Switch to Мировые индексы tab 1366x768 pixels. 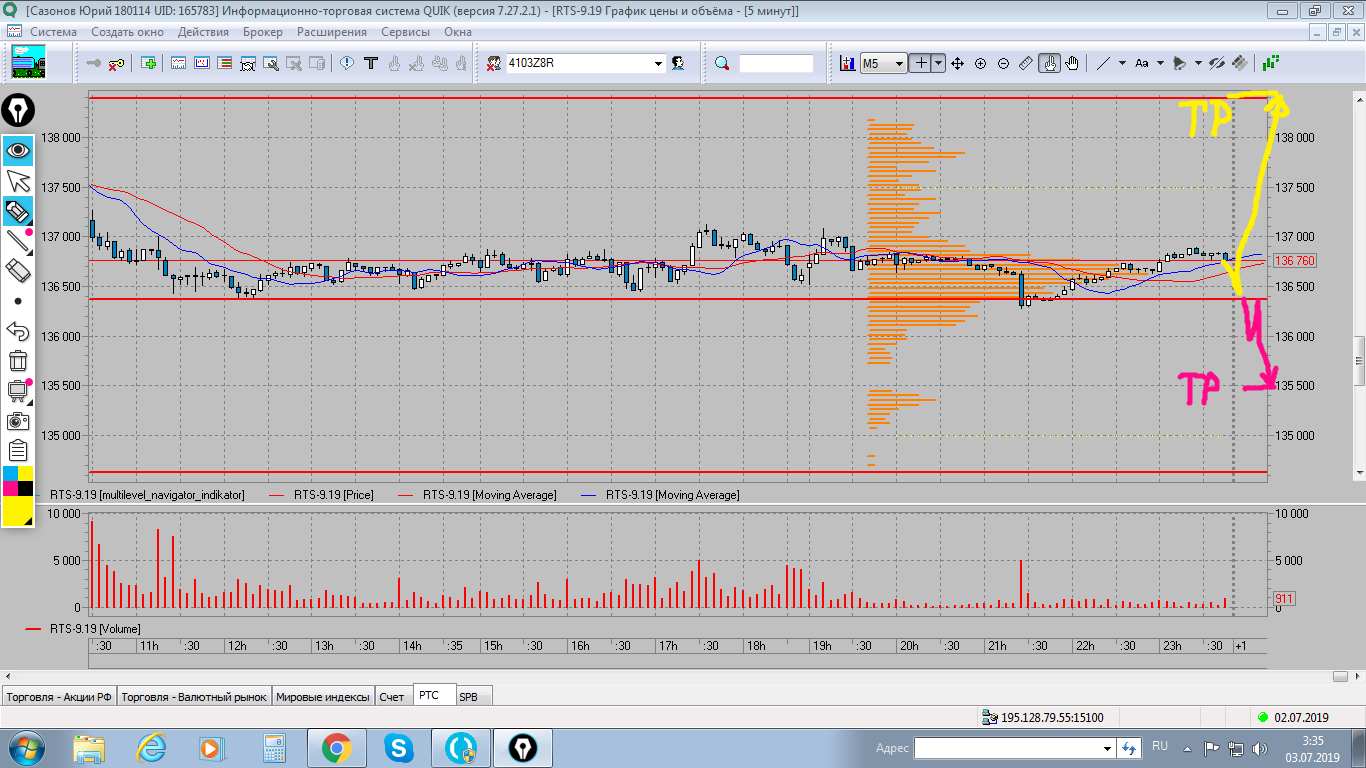pos(322,696)
